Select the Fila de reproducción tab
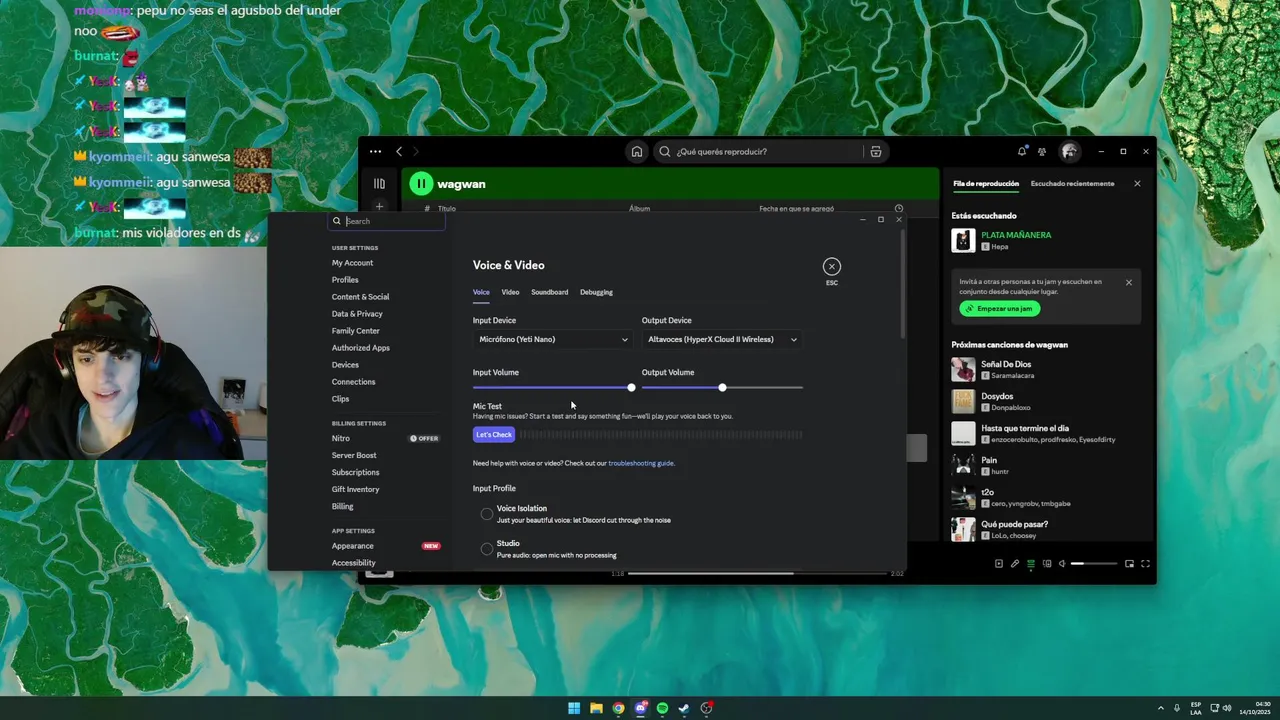Viewport: 1280px width, 720px height. (986, 183)
